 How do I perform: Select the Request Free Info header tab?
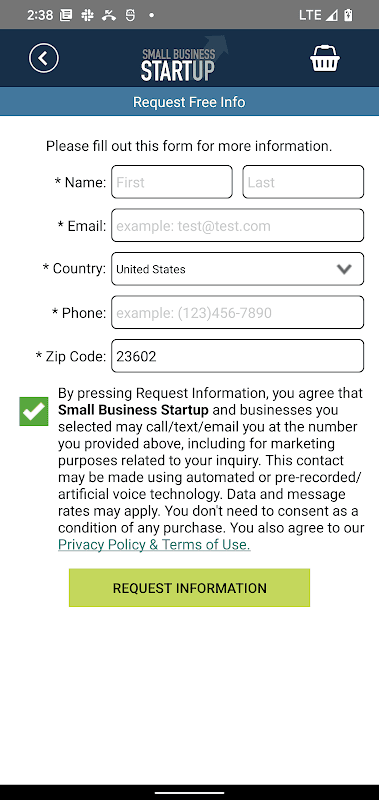pyautogui.click(x=189, y=102)
